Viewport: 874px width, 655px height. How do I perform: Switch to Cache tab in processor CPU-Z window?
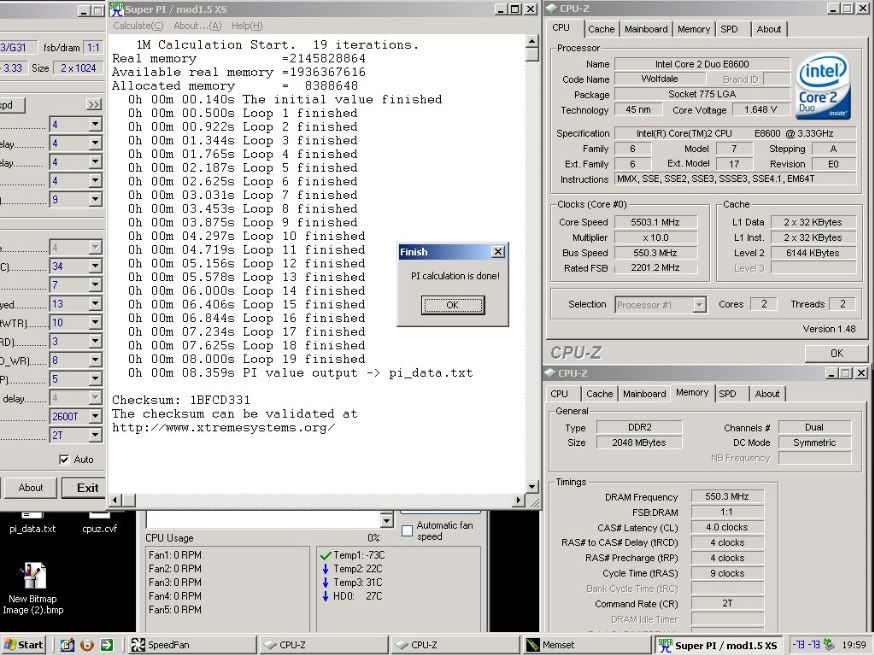click(601, 29)
